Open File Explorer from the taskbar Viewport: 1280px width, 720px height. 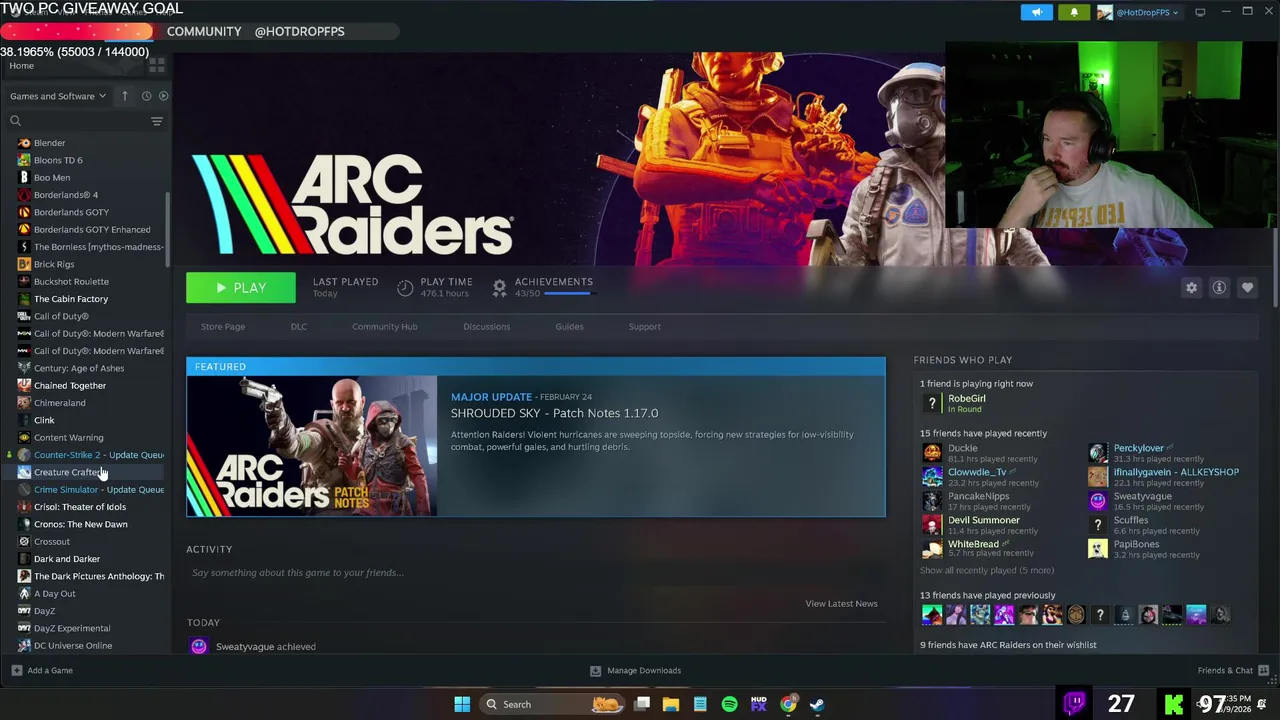coord(671,704)
